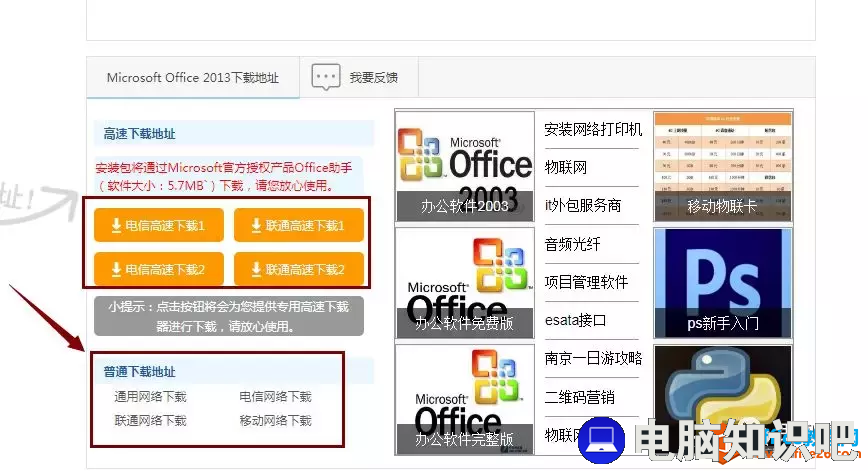Click download arrow icon on 电信高速下载2
The width and height of the screenshot is (868, 471).
[116, 270]
